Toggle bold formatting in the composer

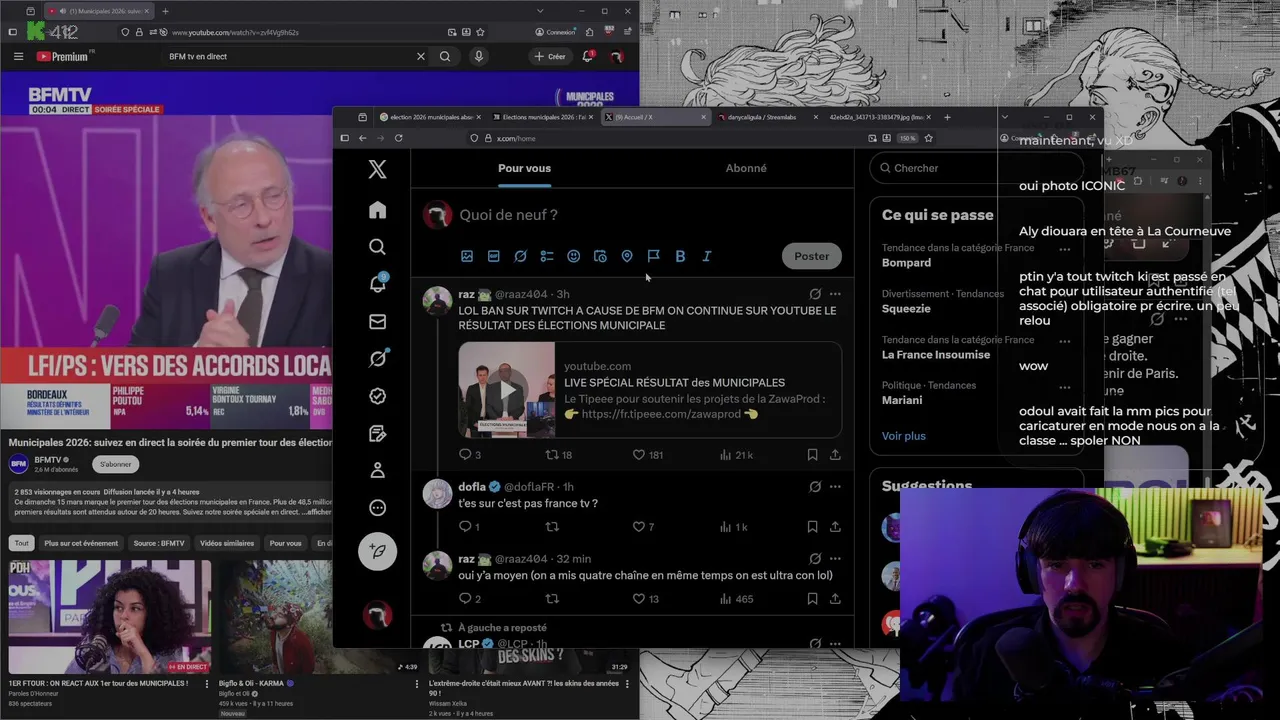point(680,256)
